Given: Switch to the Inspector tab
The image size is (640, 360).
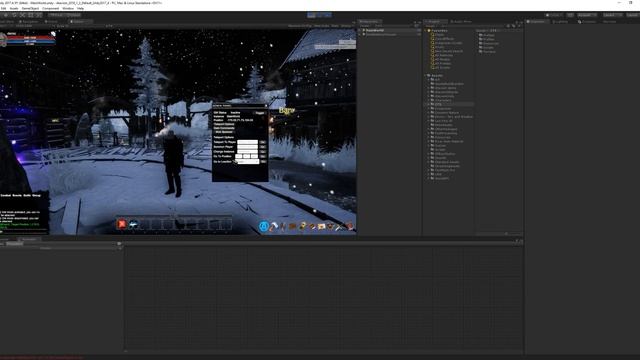Looking at the screenshot, I should (537, 22).
